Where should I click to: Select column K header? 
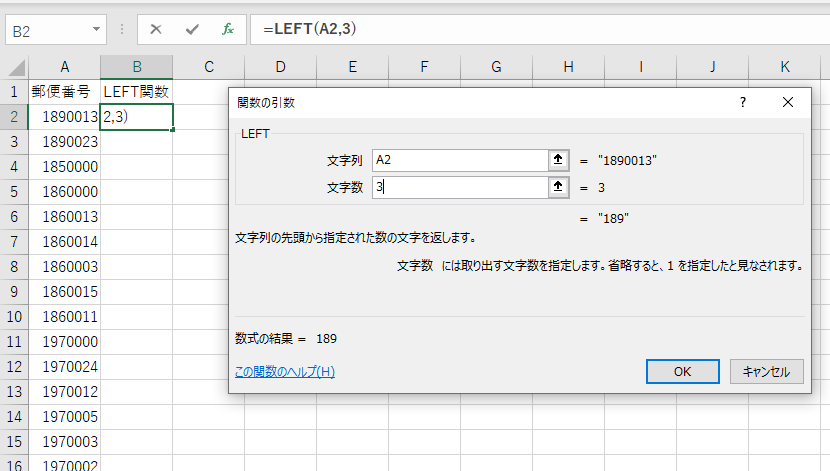point(784,67)
